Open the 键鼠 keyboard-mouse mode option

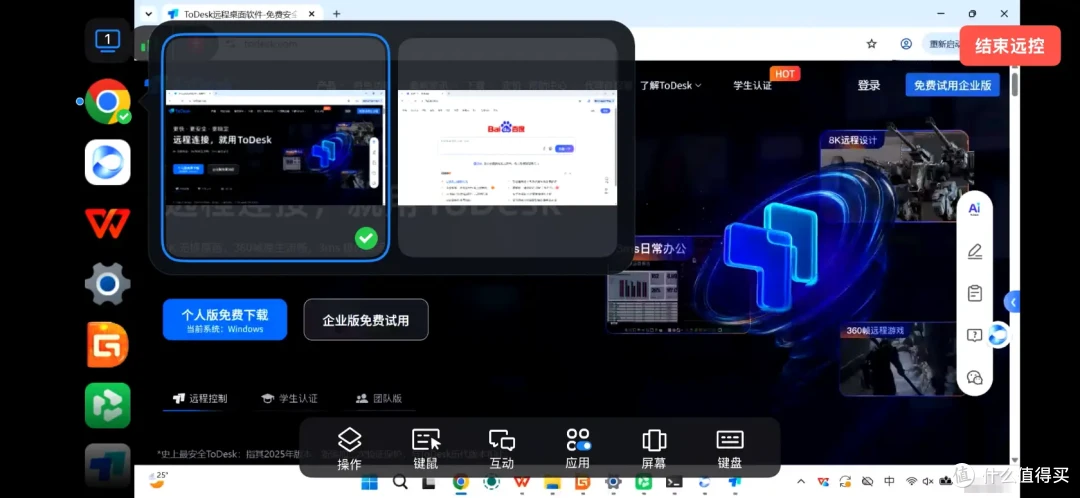pyautogui.click(x=426, y=448)
